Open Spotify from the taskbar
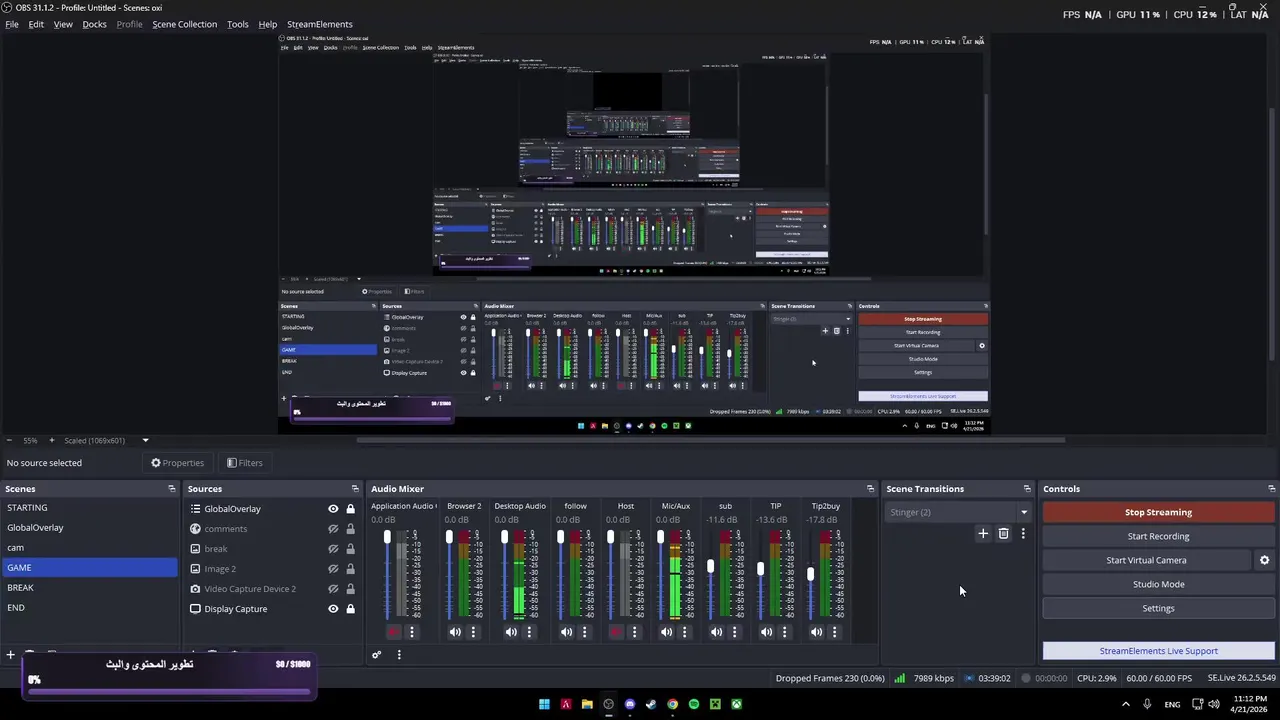The height and width of the screenshot is (720, 1280). pos(694,704)
